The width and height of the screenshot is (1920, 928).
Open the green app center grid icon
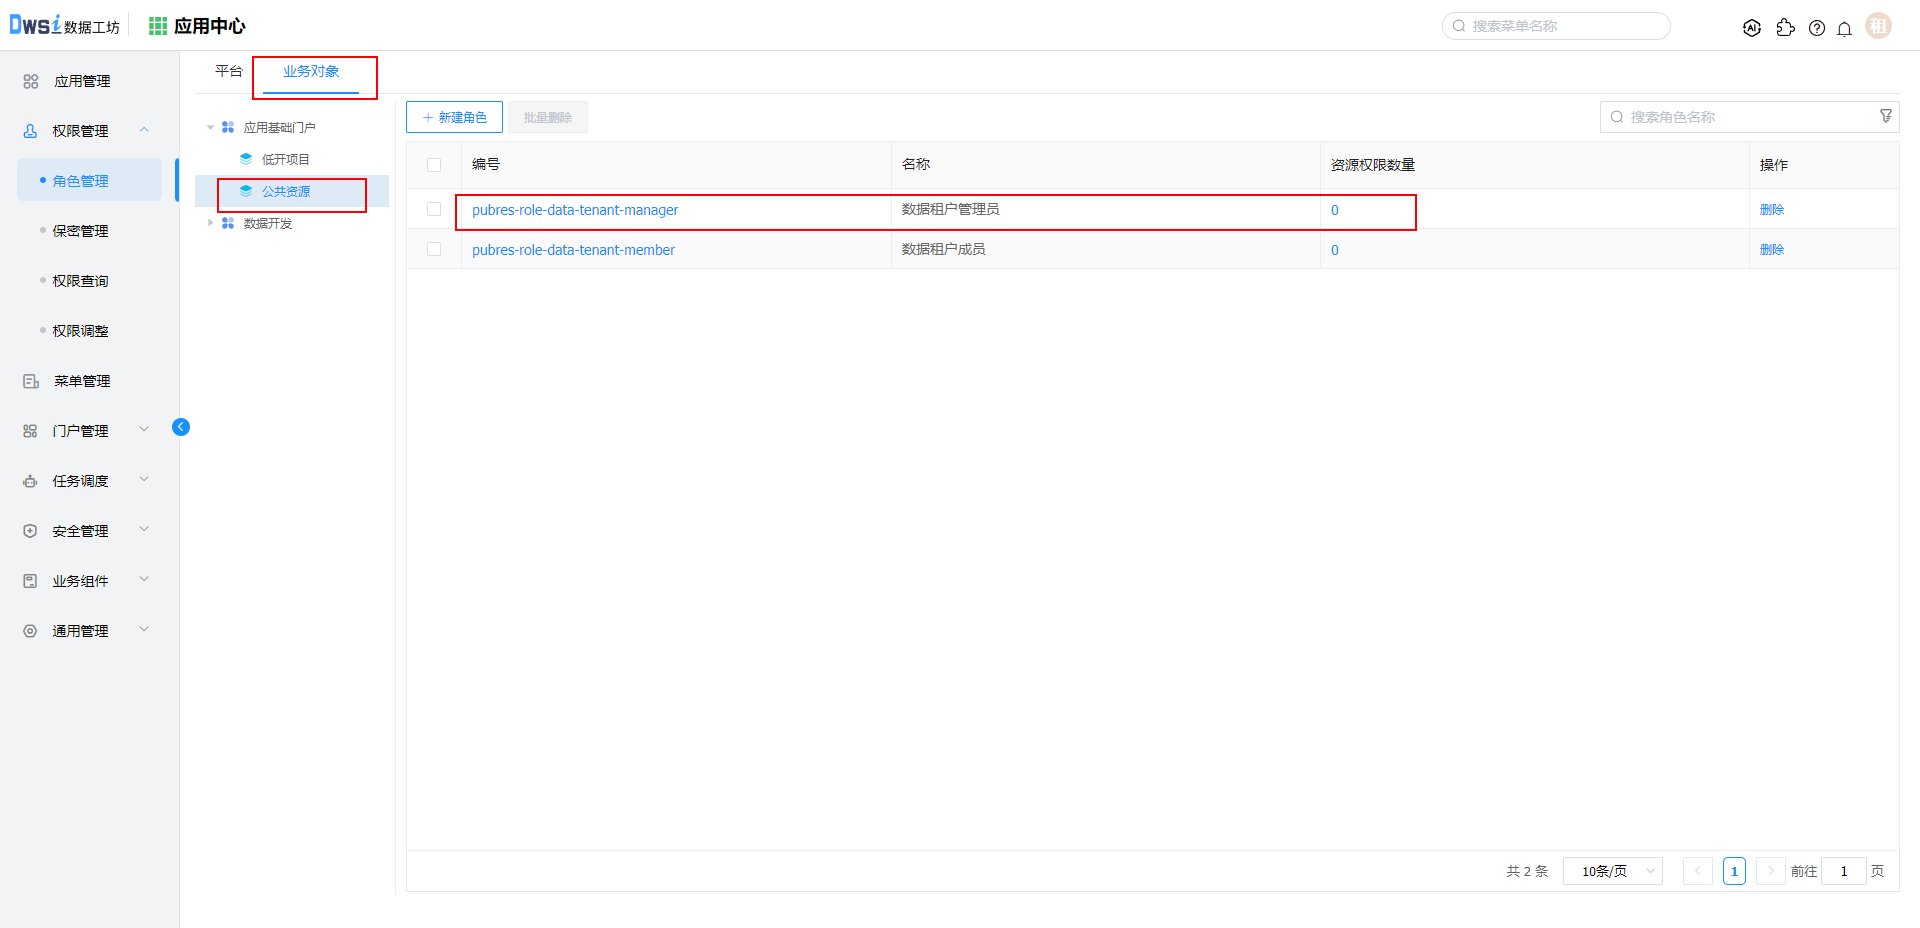pos(158,26)
